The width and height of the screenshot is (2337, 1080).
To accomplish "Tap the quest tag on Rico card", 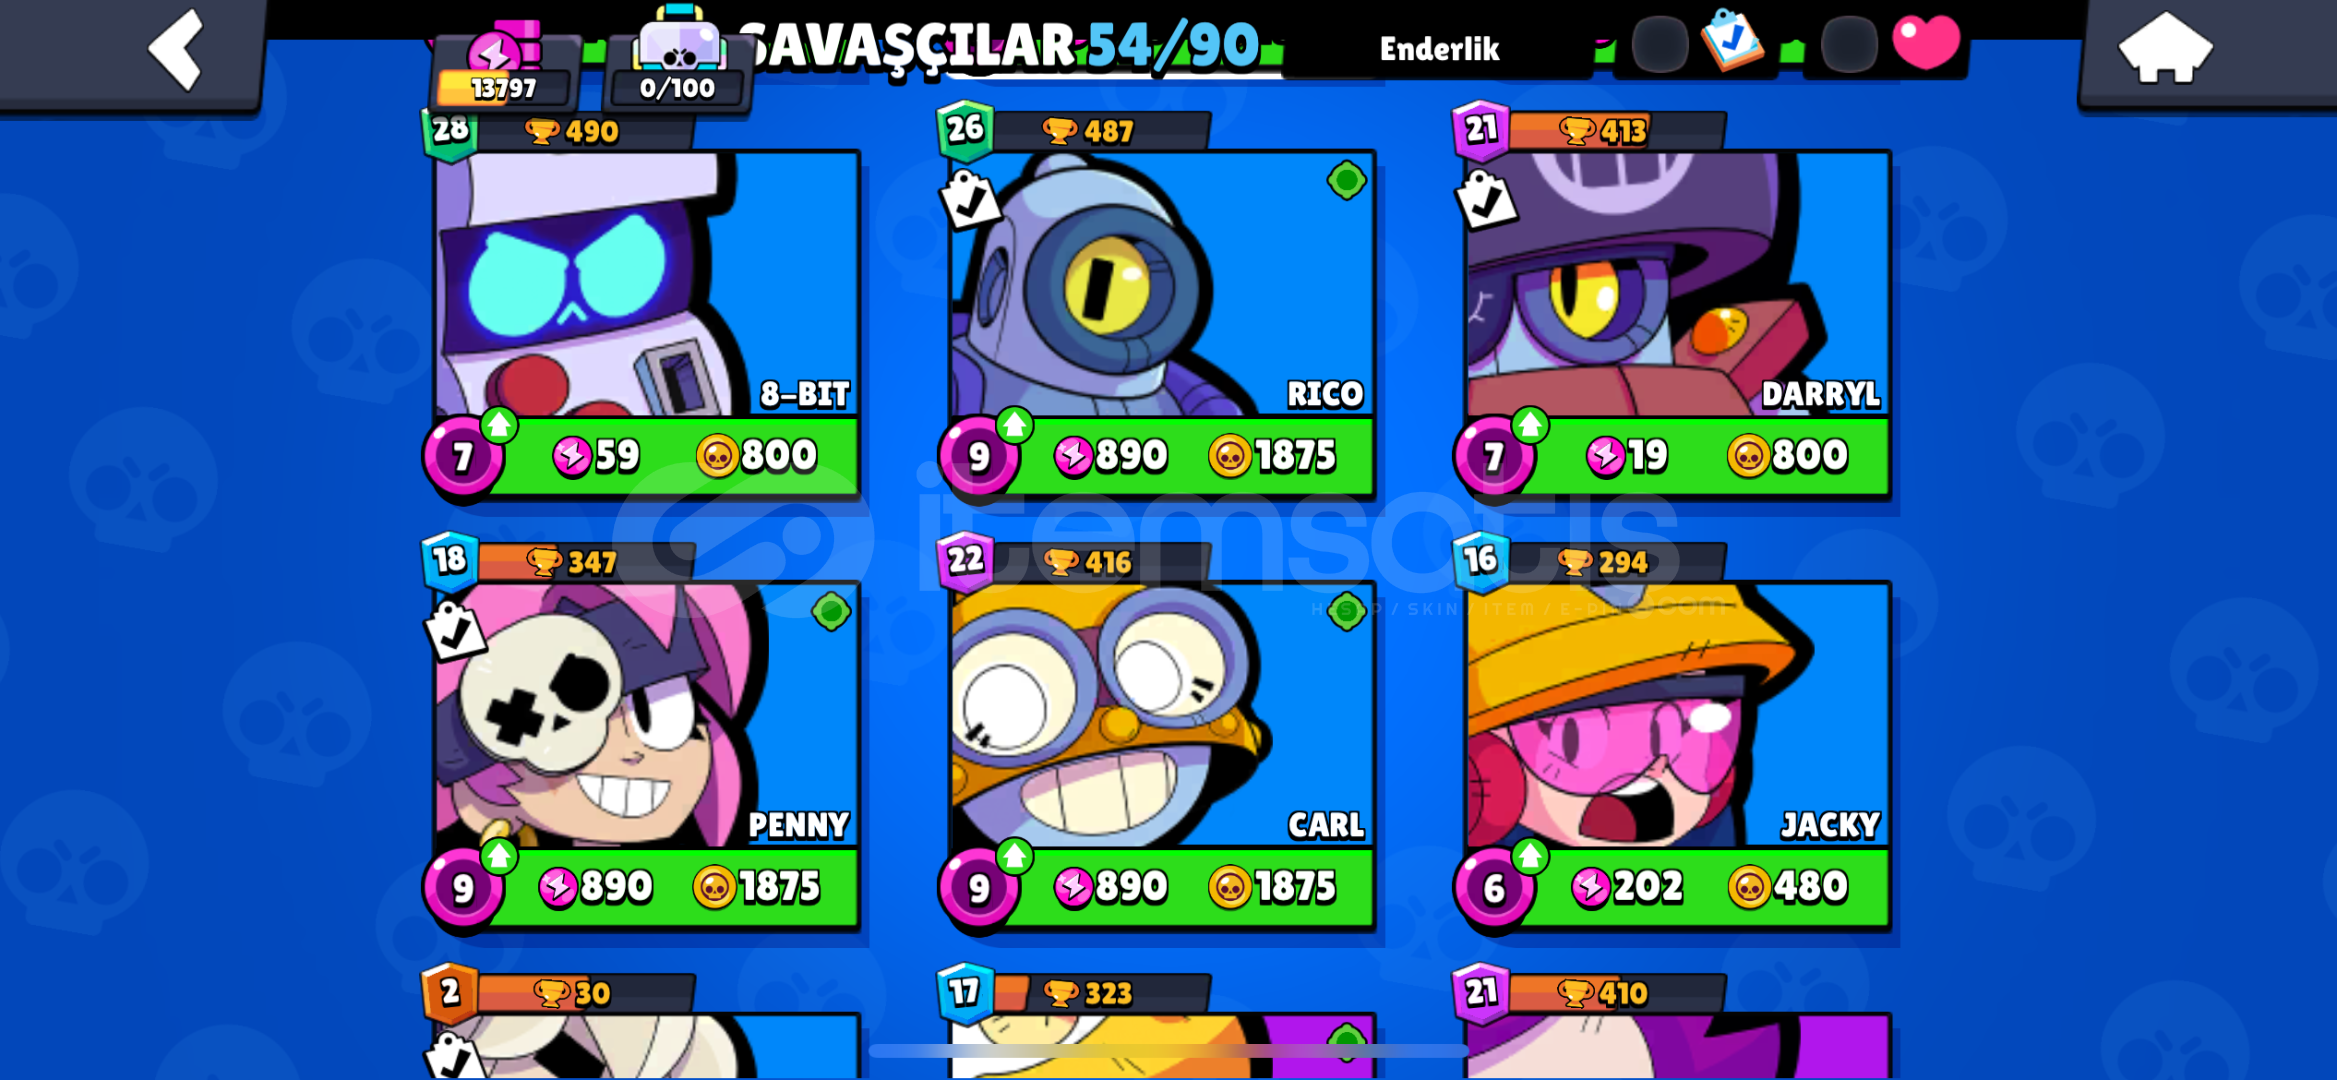I will tap(970, 200).
